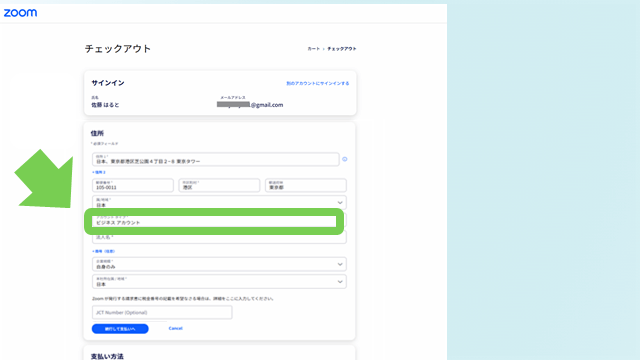Open the カート breadcrumb link
Viewport: 640px width, 360px height.
click(313, 49)
